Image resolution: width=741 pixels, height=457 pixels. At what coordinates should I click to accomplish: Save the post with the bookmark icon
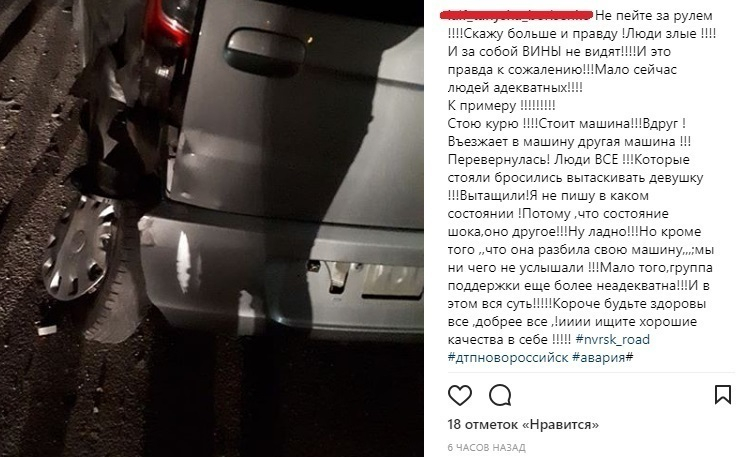(723, 395)
